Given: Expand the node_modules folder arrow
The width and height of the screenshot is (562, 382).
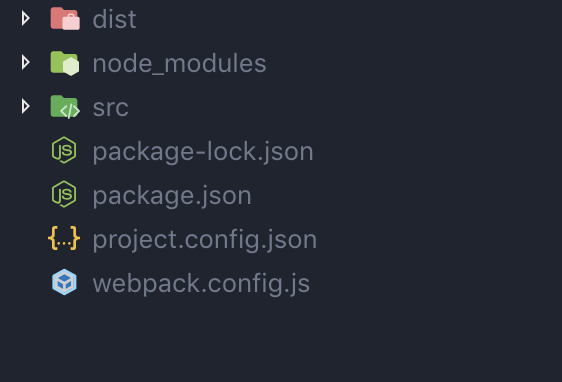Looking at the screenshot, I should (x=25, y=62).
